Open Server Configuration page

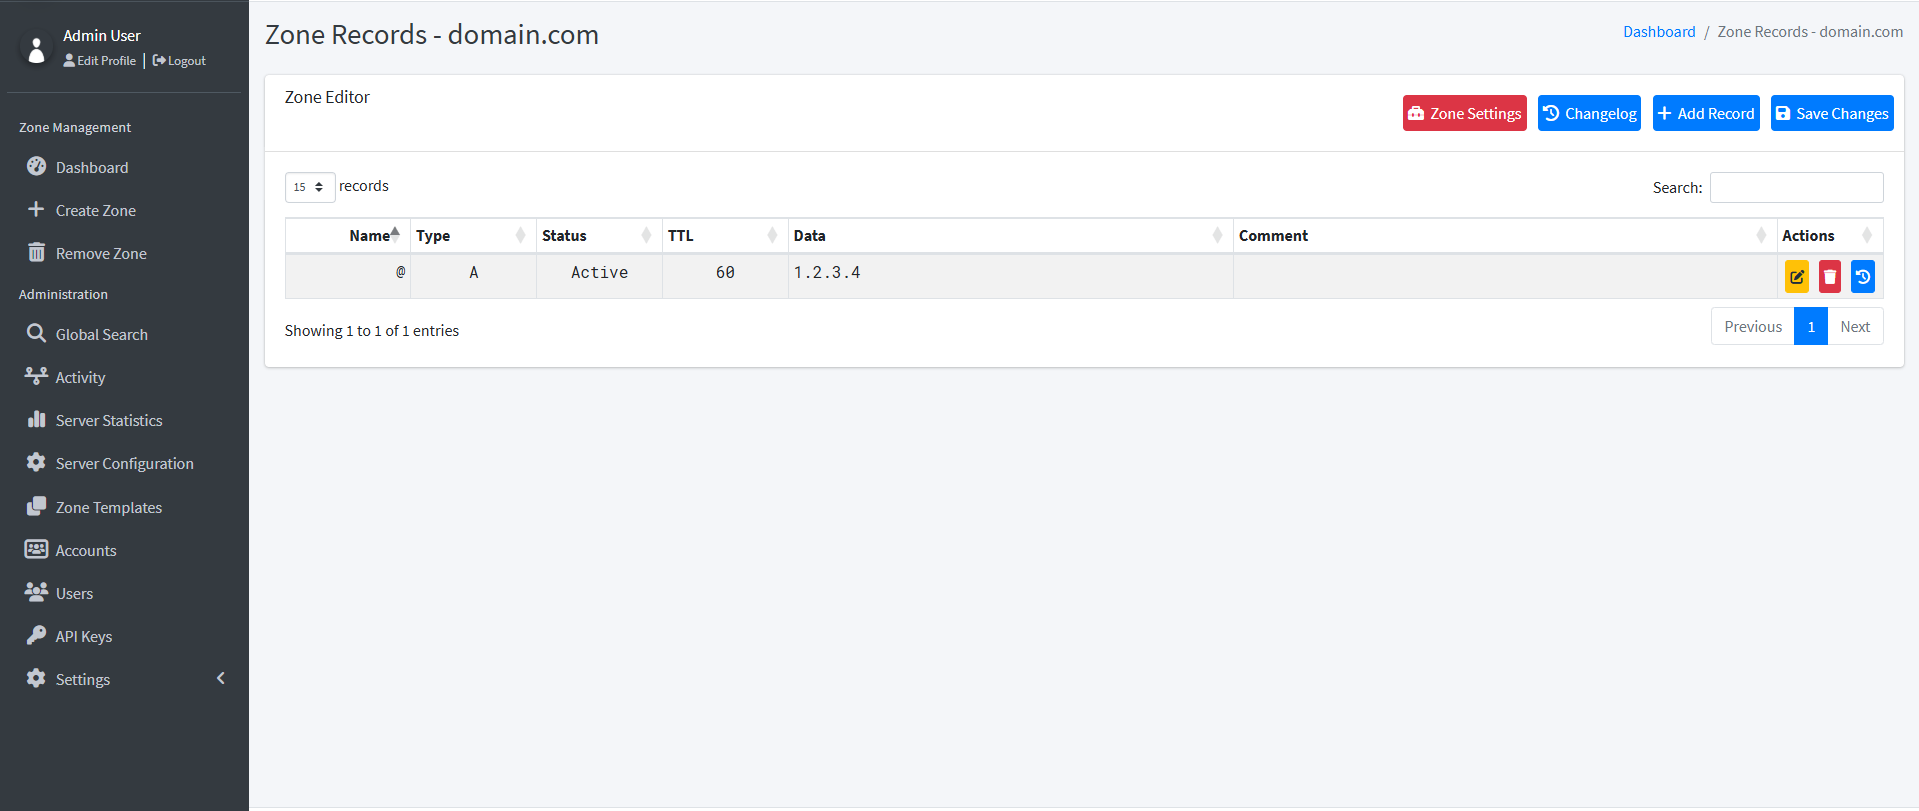(125, 464)
